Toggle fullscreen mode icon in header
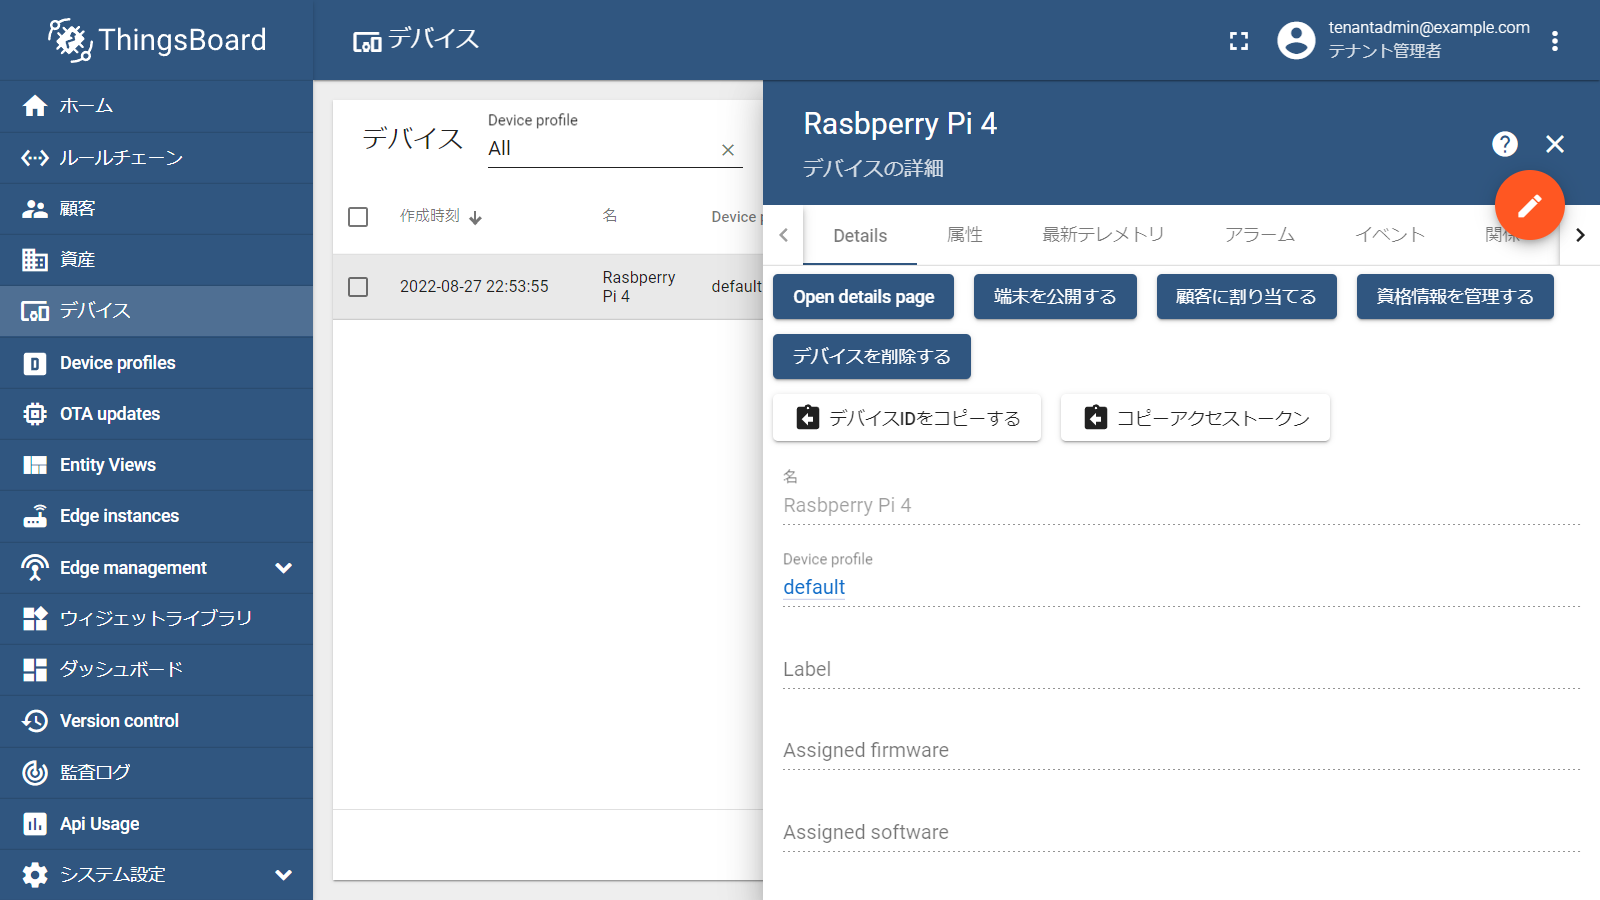 (x=1239, y=41)
